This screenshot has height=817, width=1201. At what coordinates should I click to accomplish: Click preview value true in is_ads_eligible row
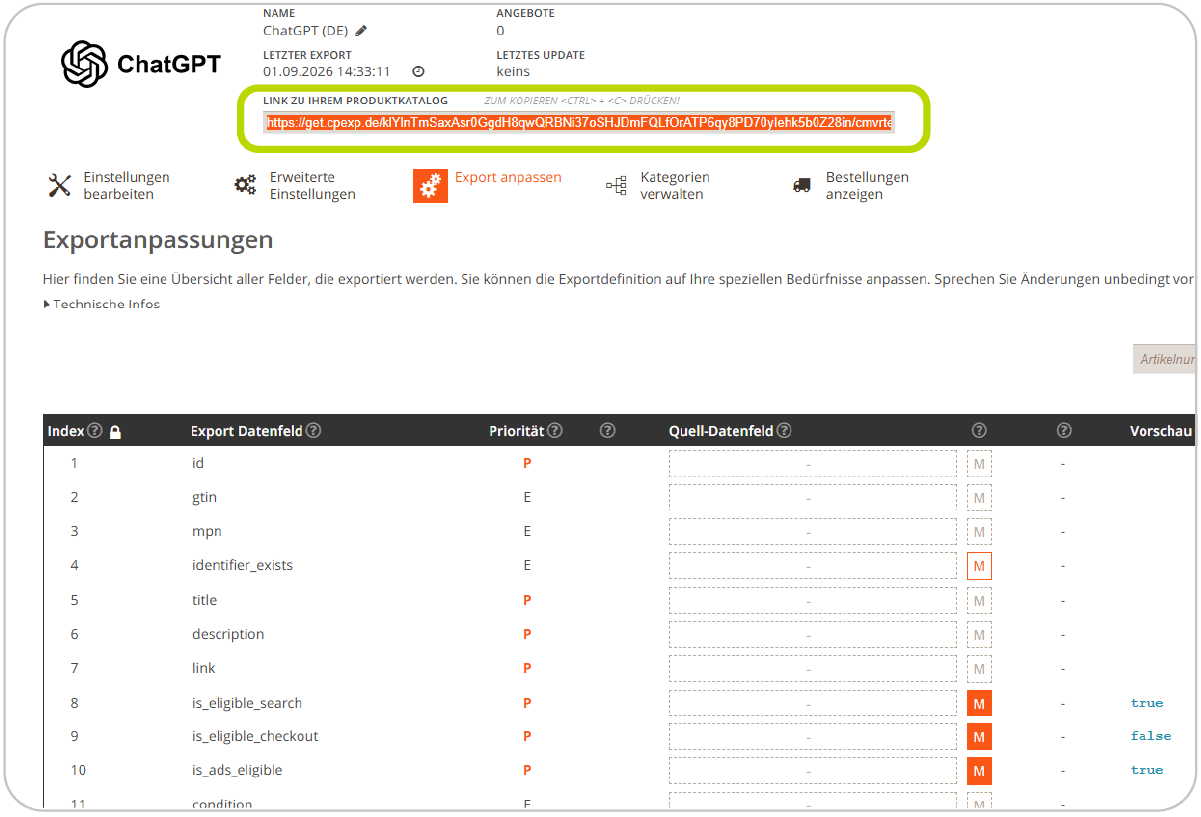1147,770
